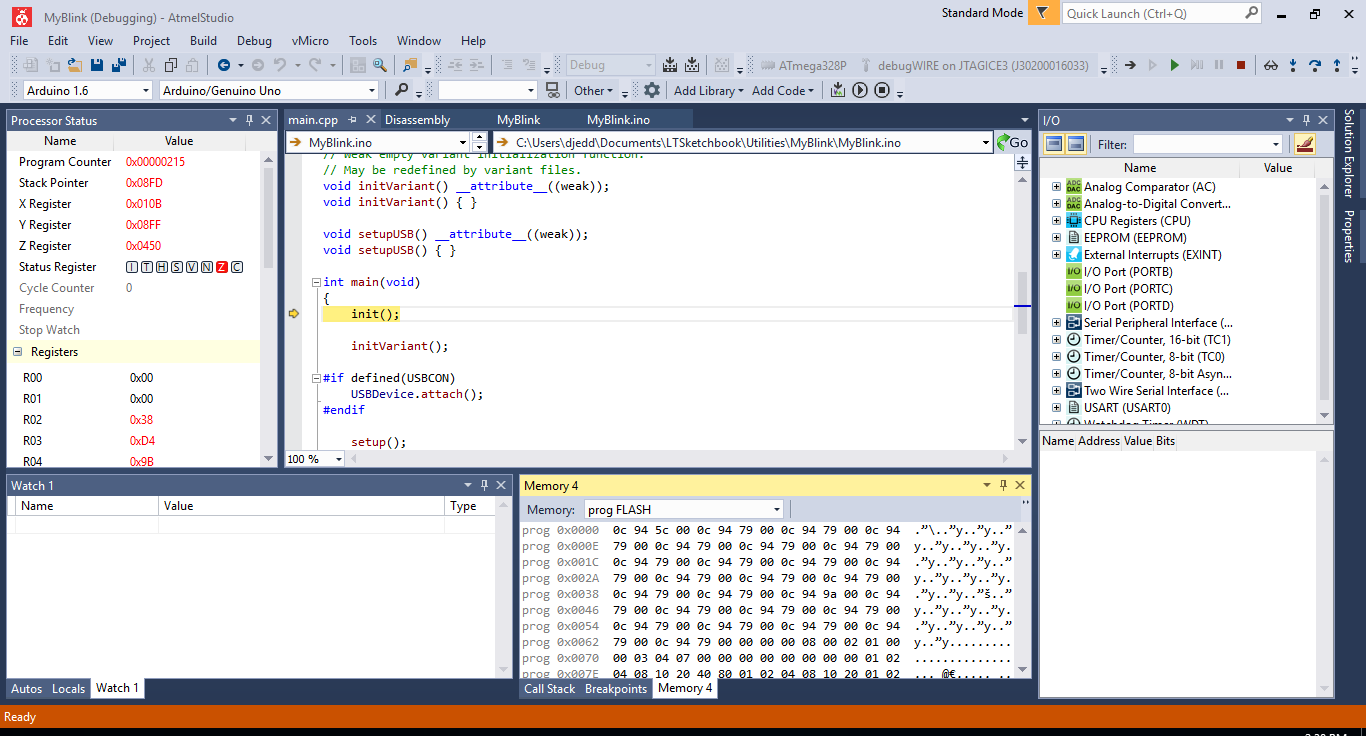Screen dimensions: 1366x736
Task: Open vMicro settings gear icon
Action: coord(652,90)
